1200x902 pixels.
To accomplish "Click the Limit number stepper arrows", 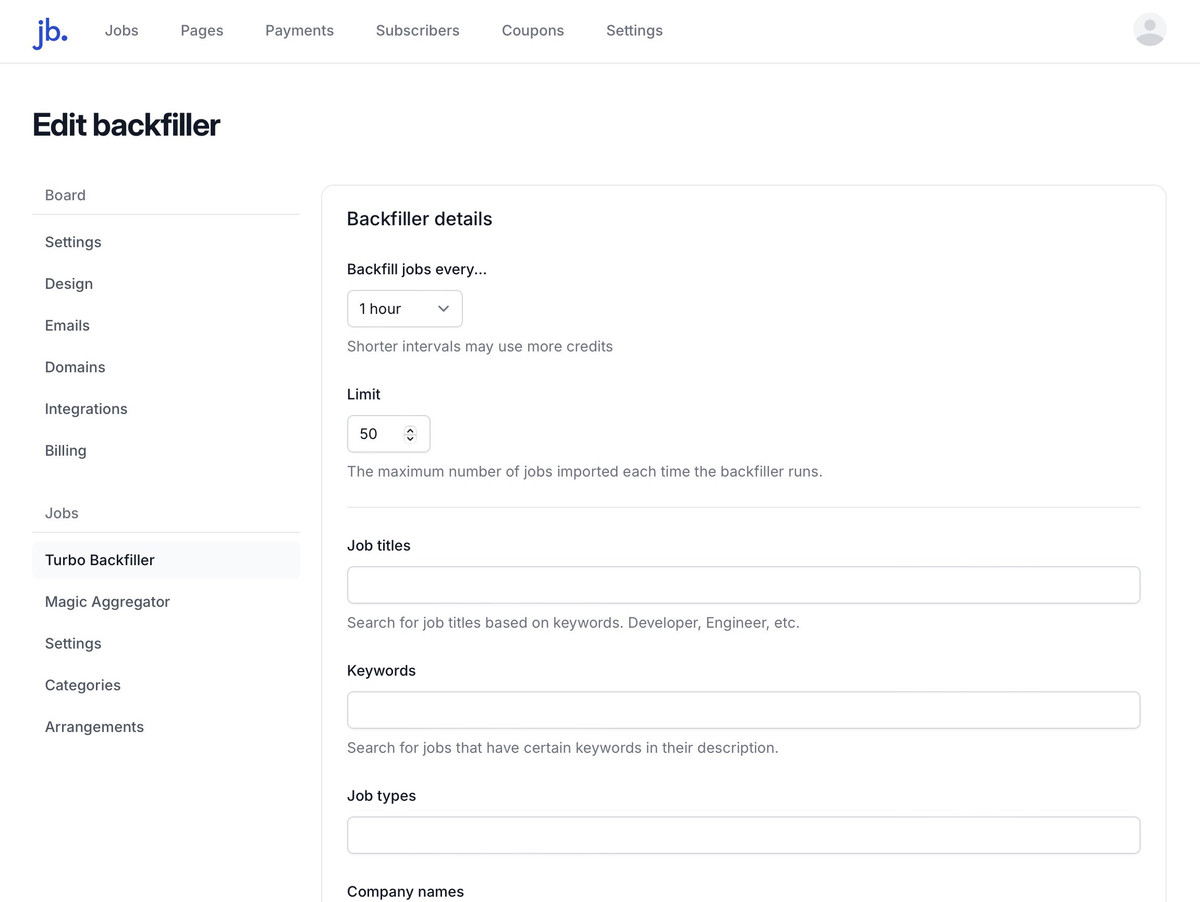I will click(x=410, y=434).
